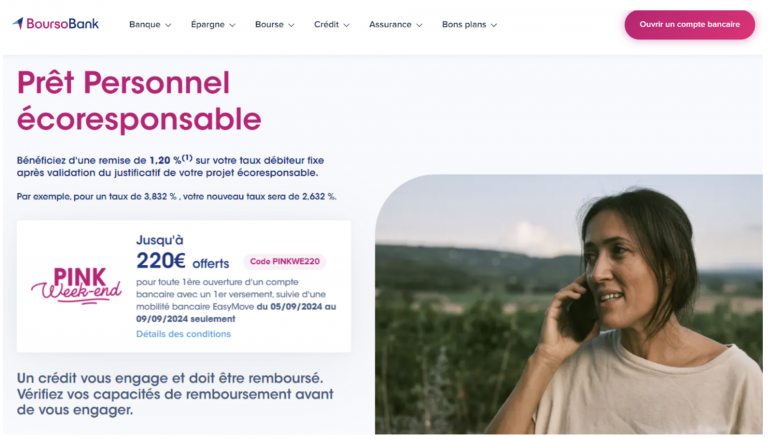
Task: Click Ouvrir un compte bancaire button
Action: coord(689,24)
